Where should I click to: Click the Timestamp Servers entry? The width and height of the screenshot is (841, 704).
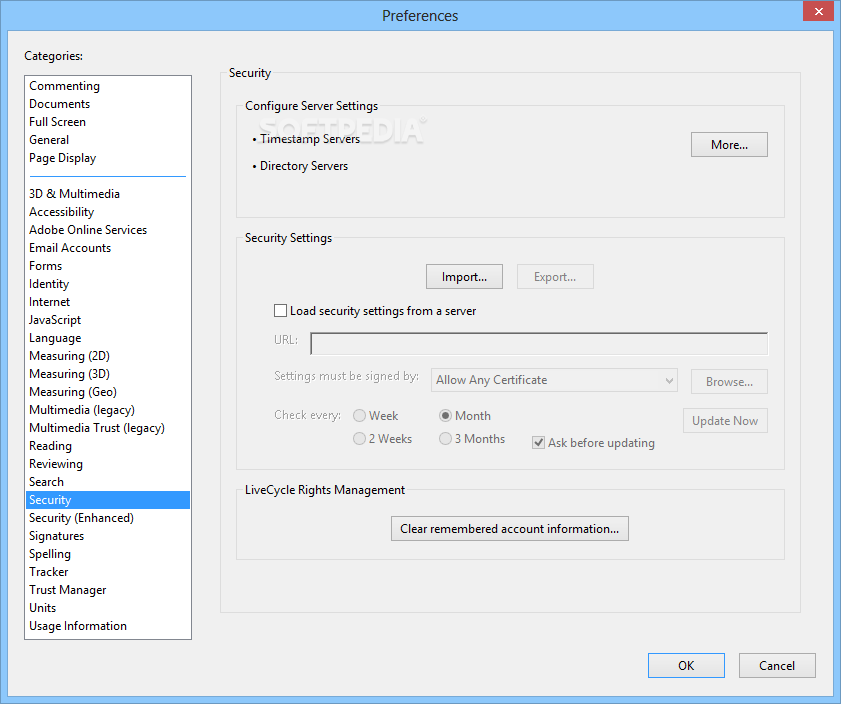tap(309, 139)
